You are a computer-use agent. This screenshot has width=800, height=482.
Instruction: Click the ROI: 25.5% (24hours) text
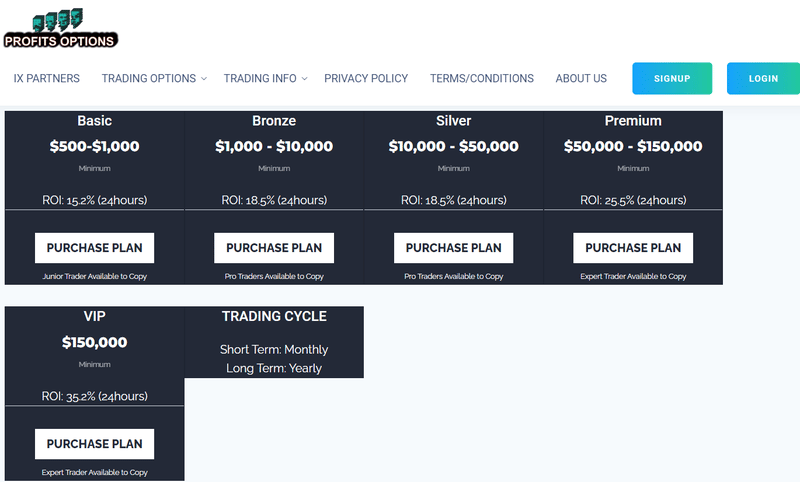633,200
